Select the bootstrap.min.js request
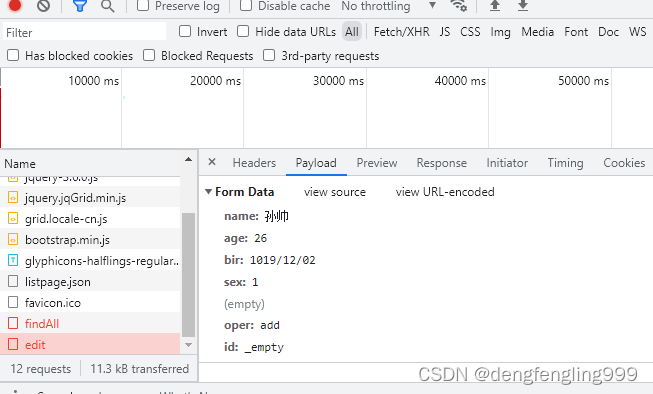 click(x=90, y=239)
